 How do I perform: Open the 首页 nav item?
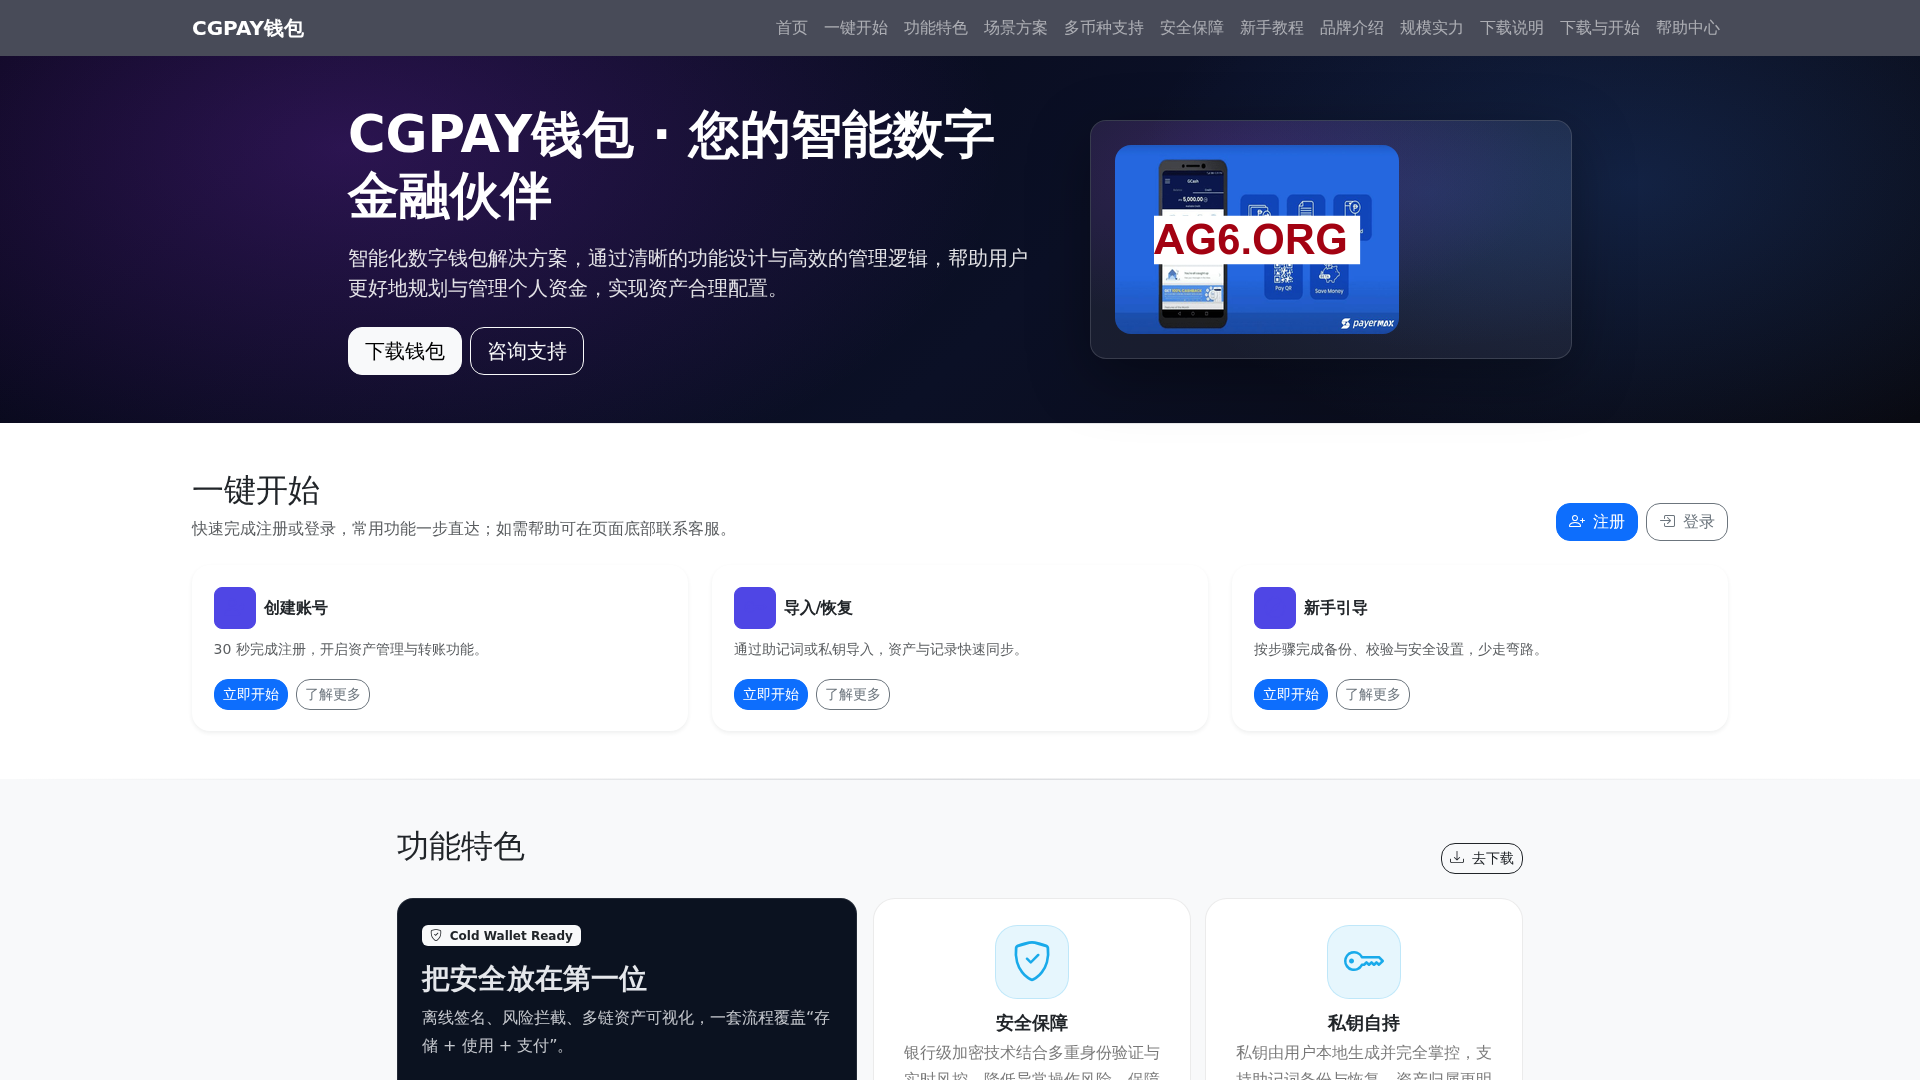click(792, 28)
